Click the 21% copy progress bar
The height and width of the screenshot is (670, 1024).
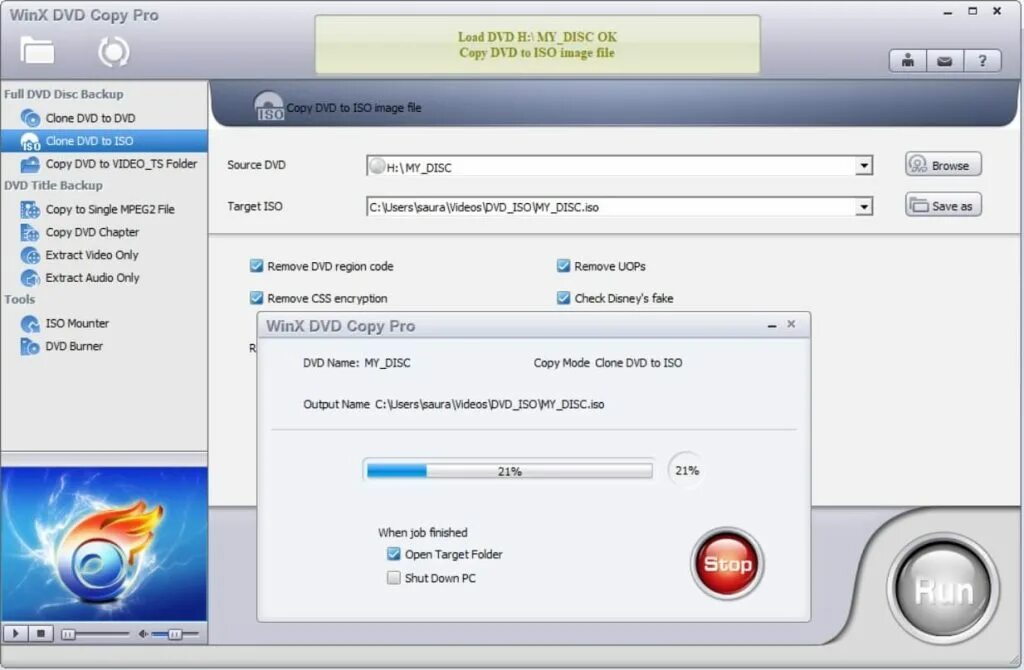509,470
